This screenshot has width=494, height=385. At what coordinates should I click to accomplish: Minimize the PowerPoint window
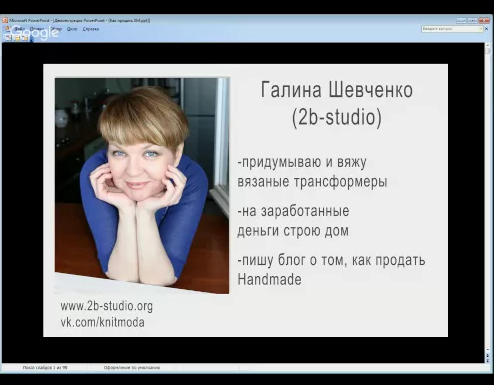coord(461,20)
